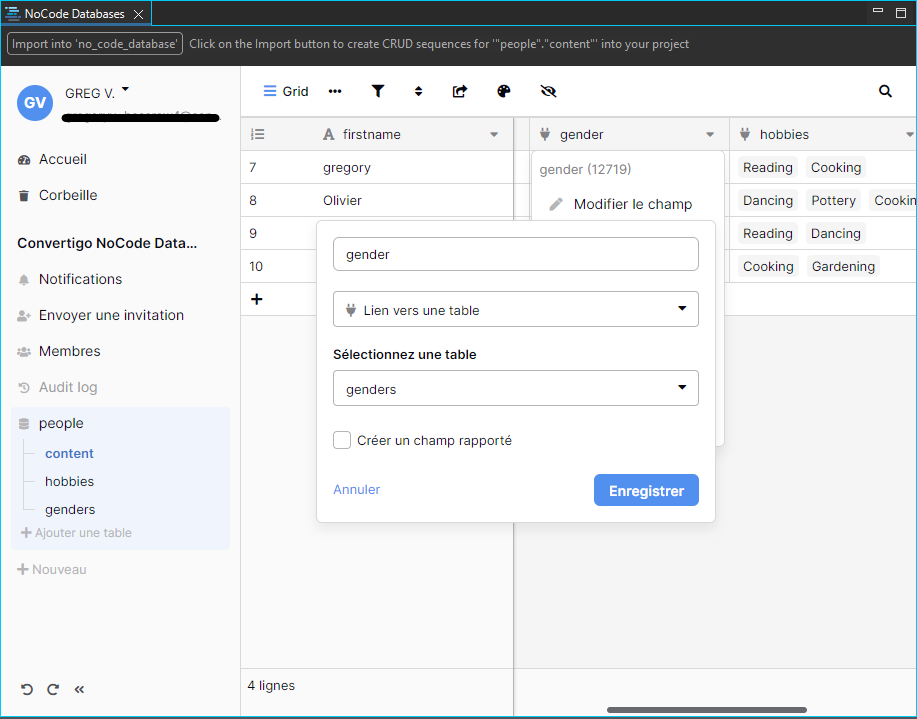Click the filter funnel icon in toolbar

pos(378,91)
